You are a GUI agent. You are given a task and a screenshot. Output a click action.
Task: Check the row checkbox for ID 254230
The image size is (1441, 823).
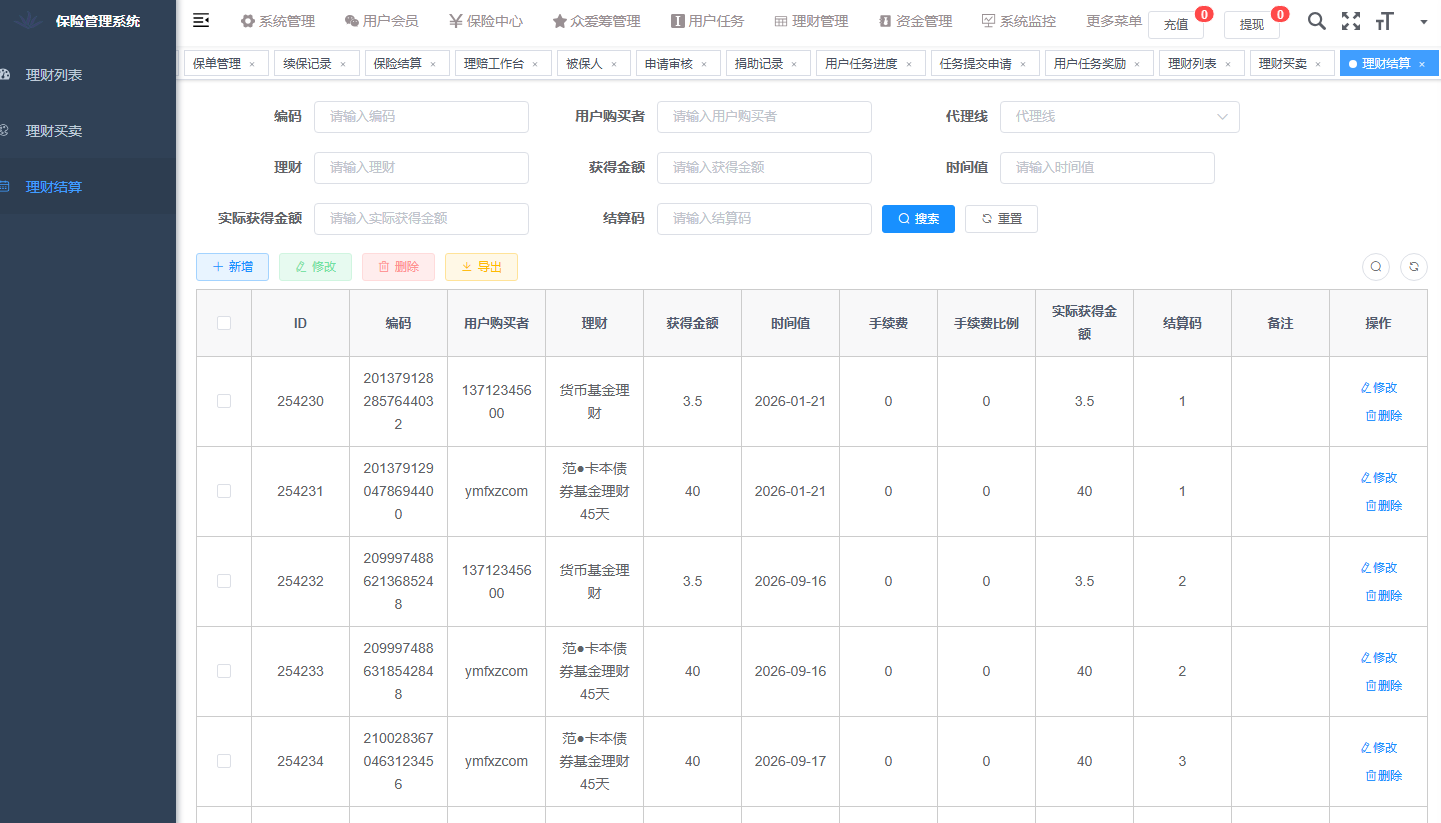224,401
